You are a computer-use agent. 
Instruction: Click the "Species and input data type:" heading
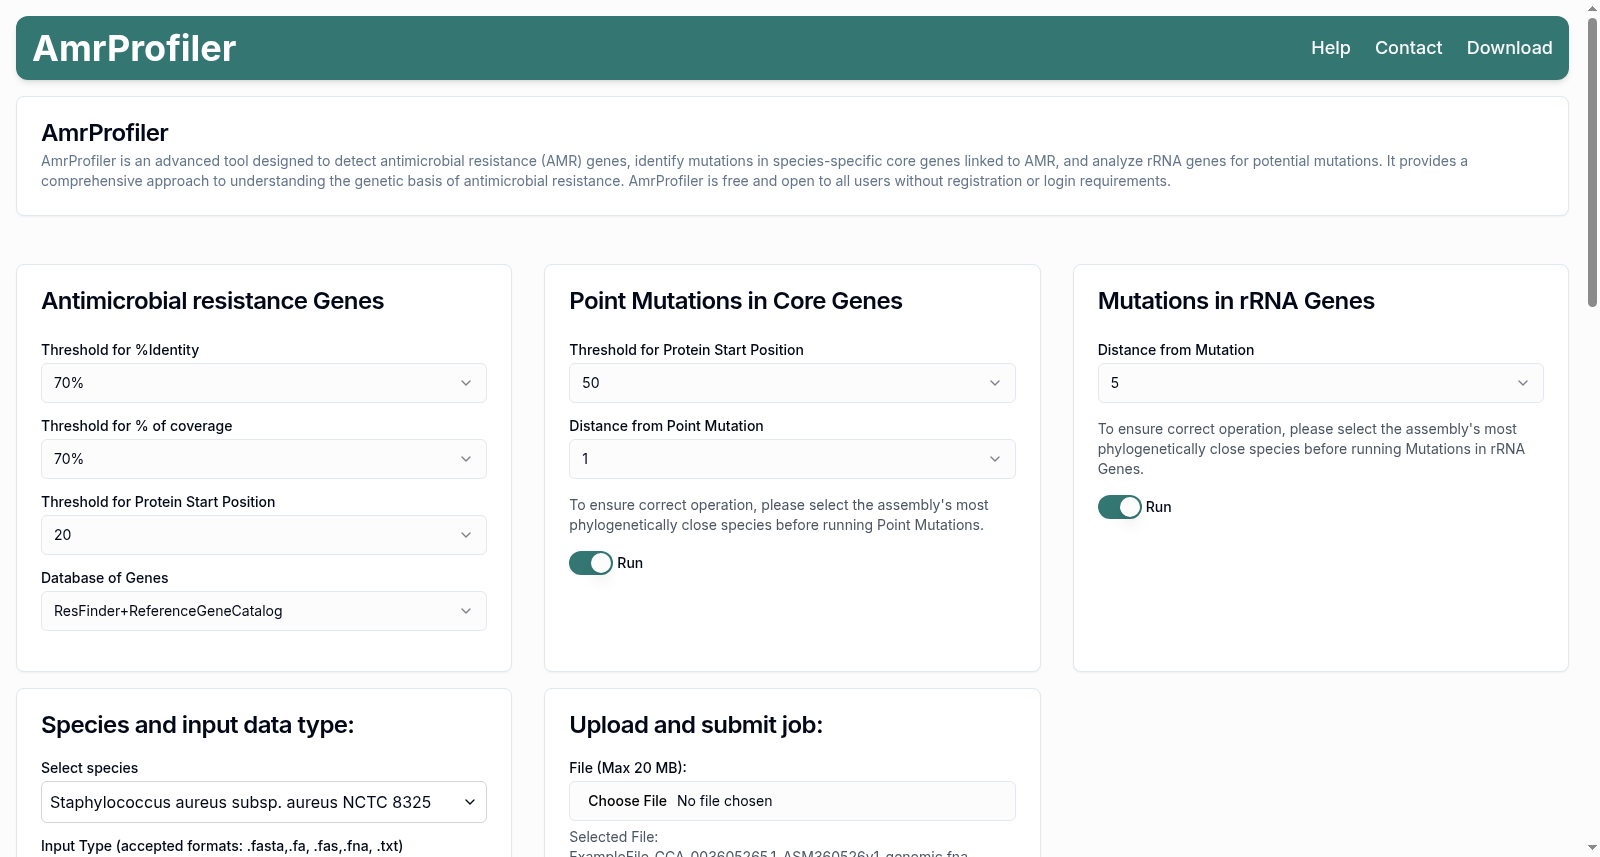pos(198,725)
